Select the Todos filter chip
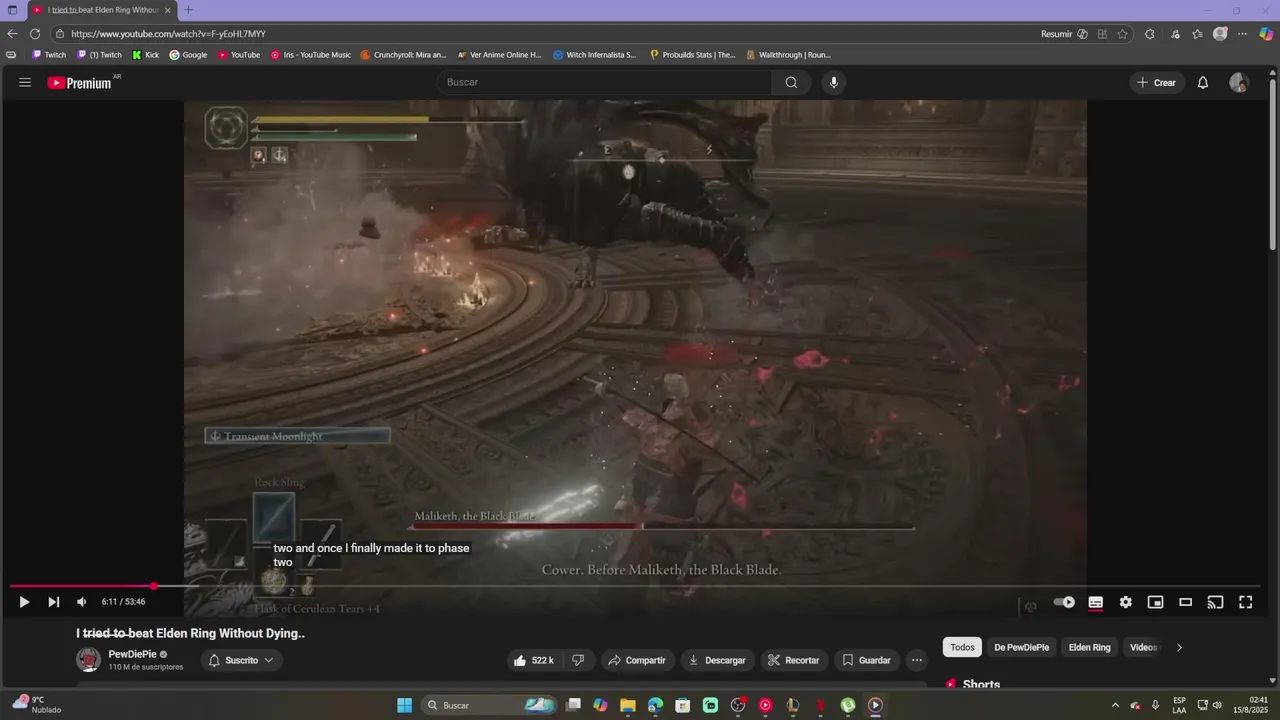Image resolution: width=1280 pixels, height=720 pixels. pyautogui.click(x=962, y=647)
